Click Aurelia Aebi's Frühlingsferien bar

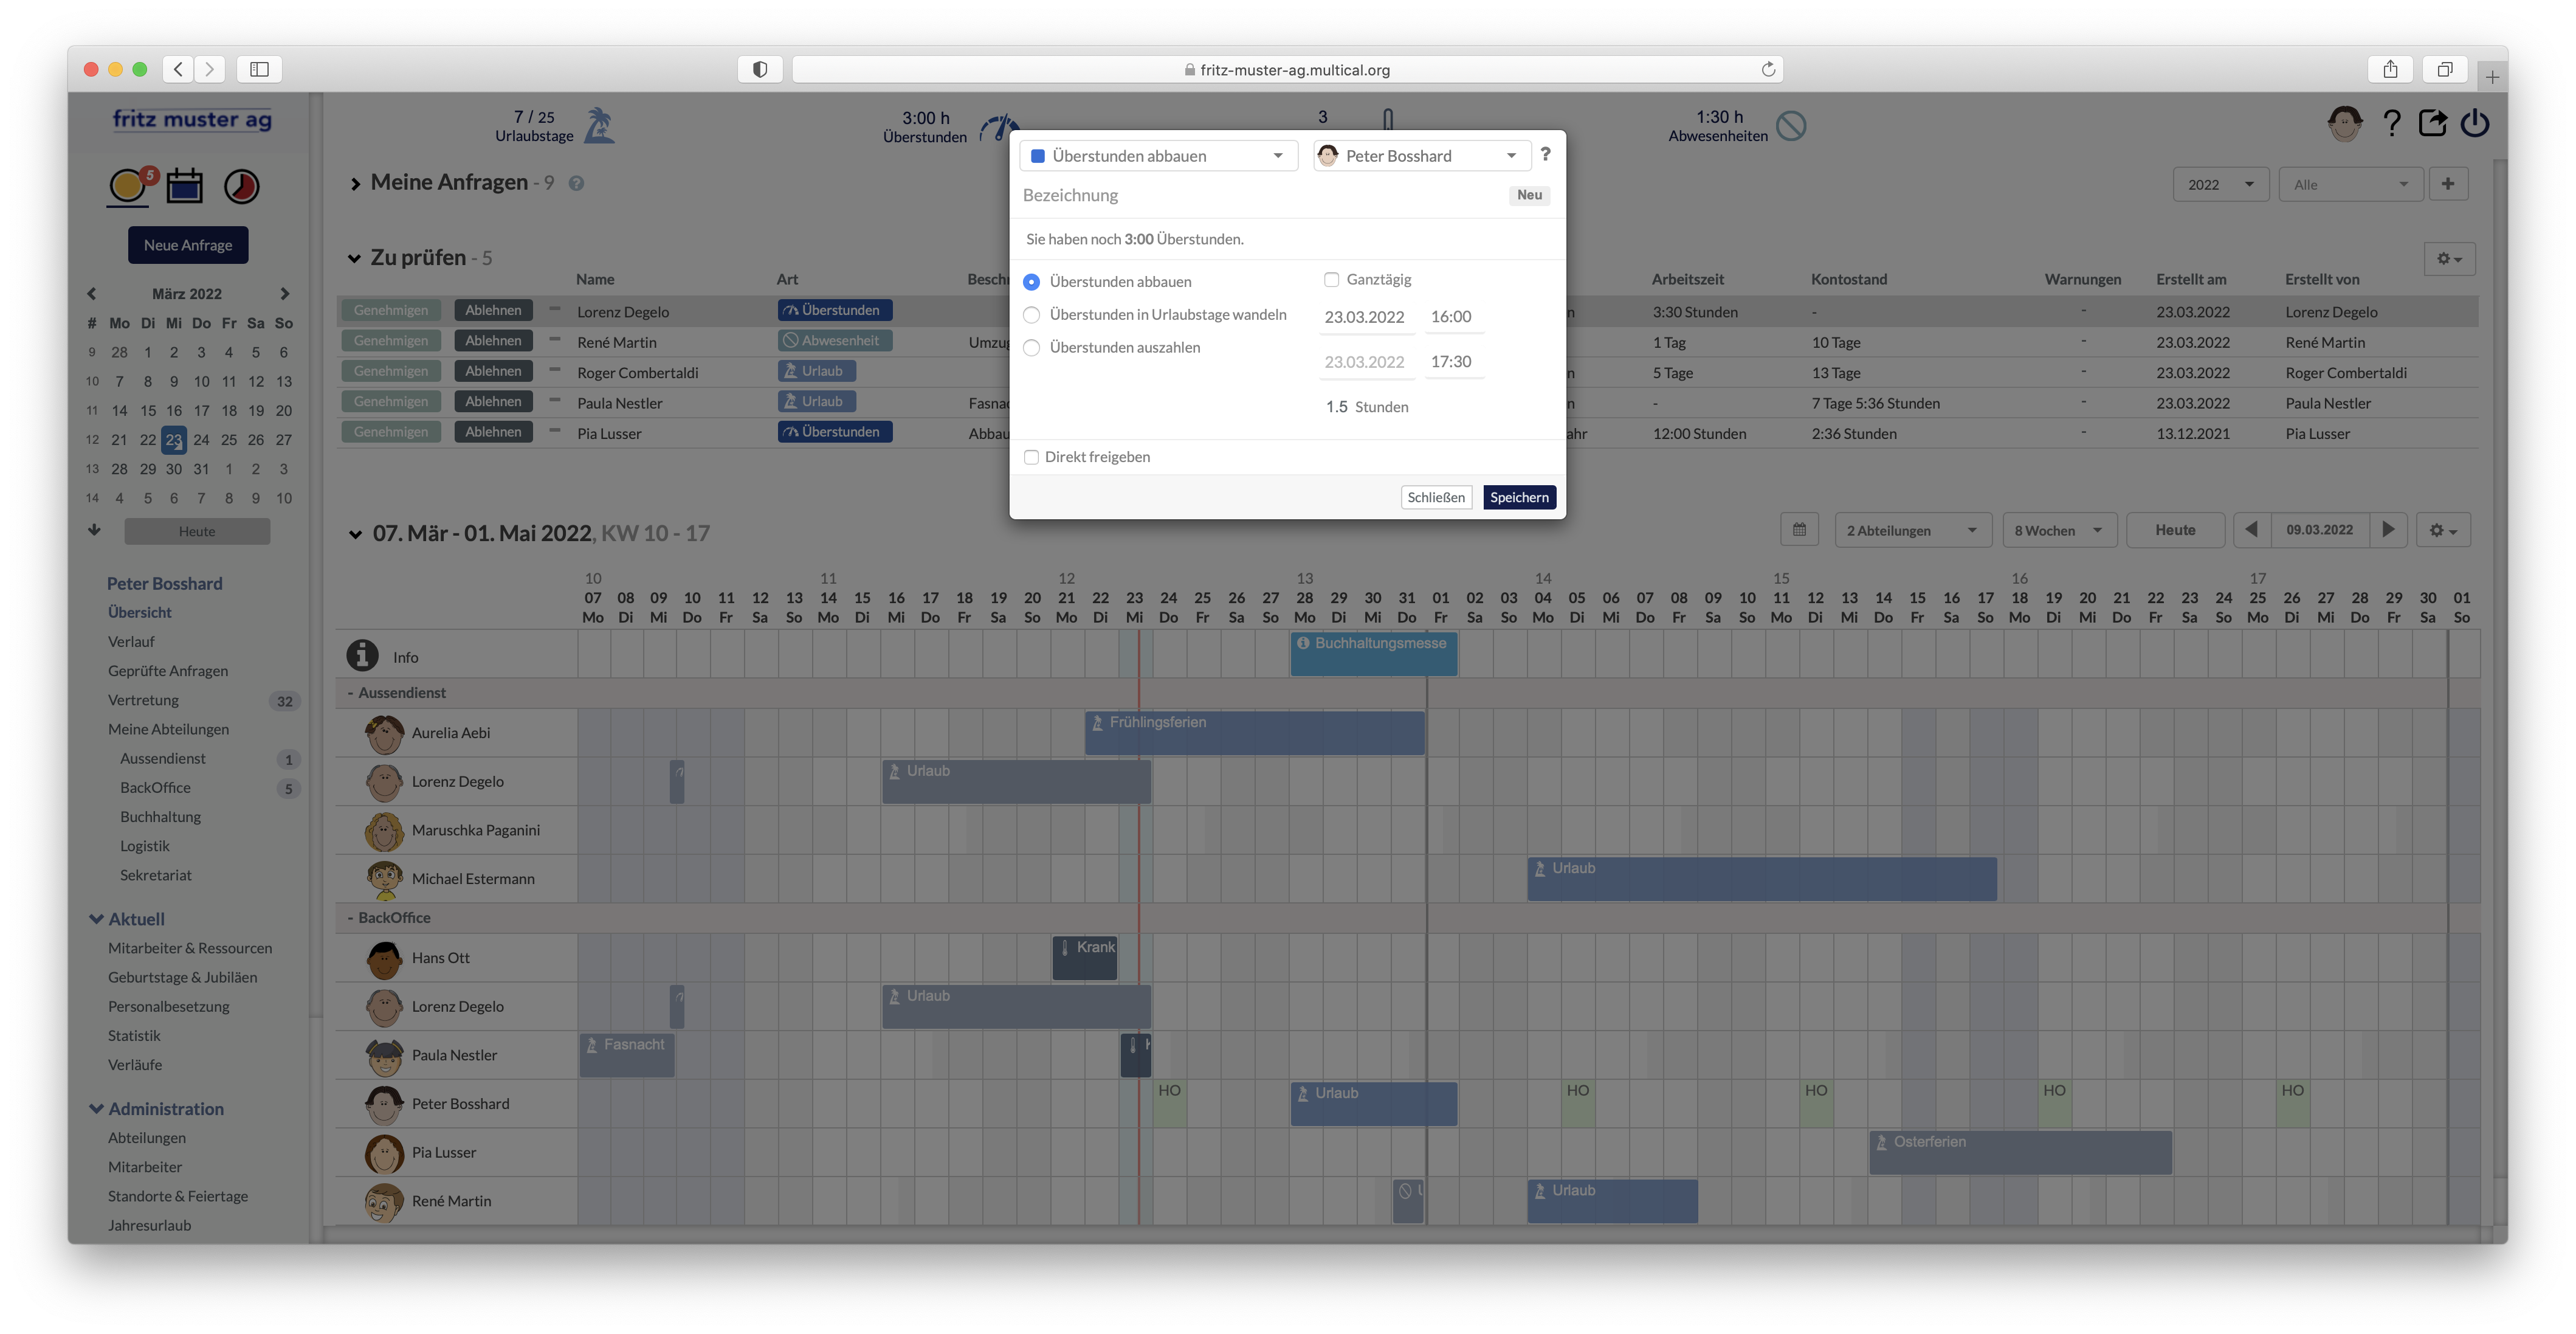(1255, 733)
